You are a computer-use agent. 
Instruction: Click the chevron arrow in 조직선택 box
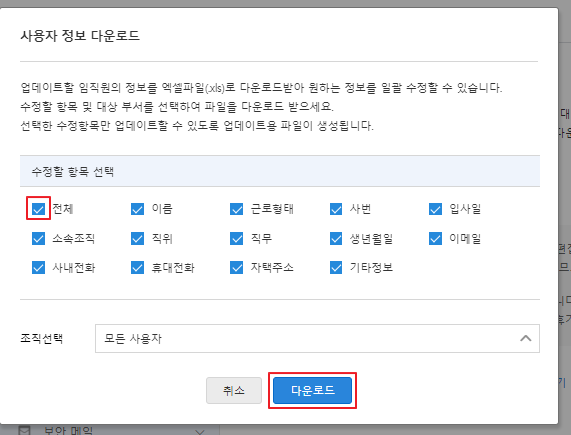[525, 339]
